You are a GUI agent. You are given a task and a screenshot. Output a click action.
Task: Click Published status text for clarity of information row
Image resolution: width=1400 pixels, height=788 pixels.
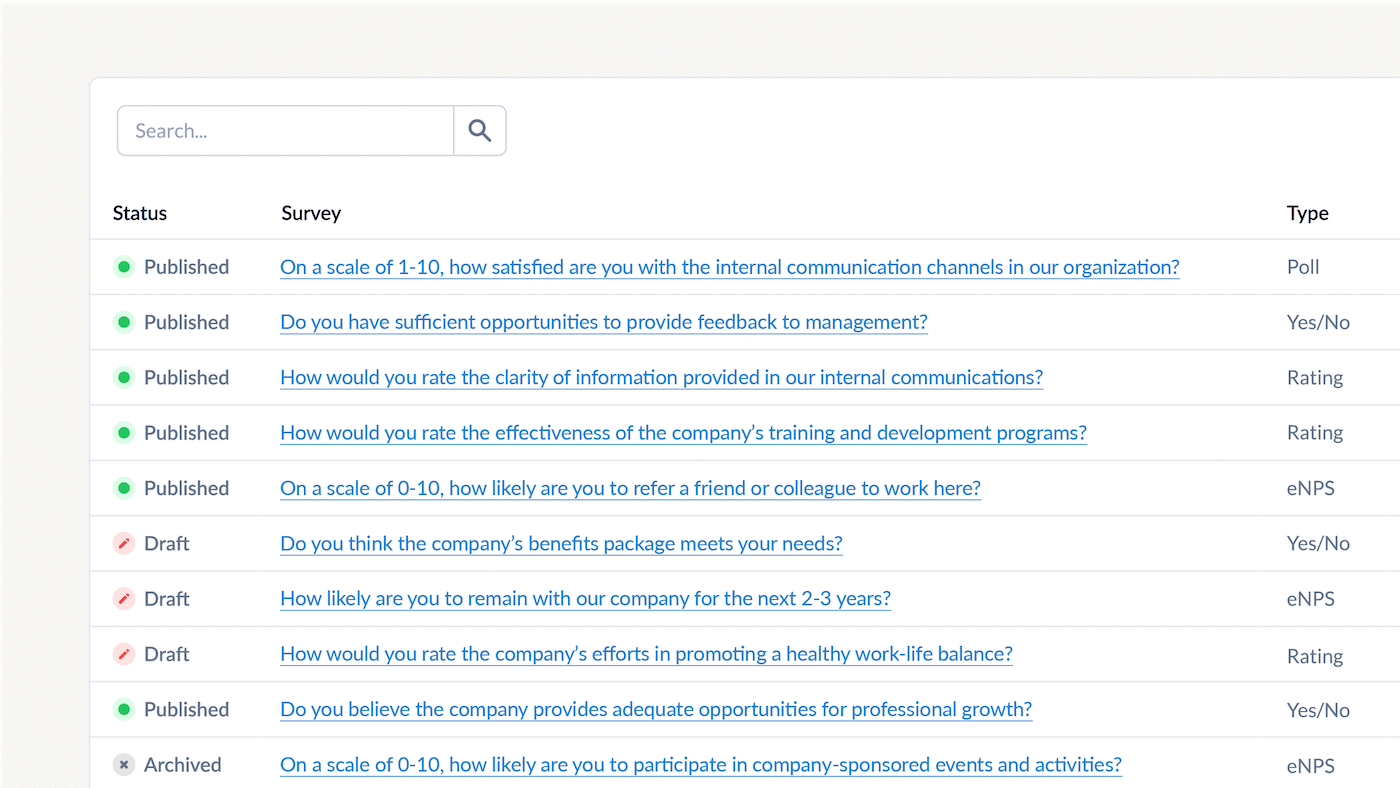[186, 377]
